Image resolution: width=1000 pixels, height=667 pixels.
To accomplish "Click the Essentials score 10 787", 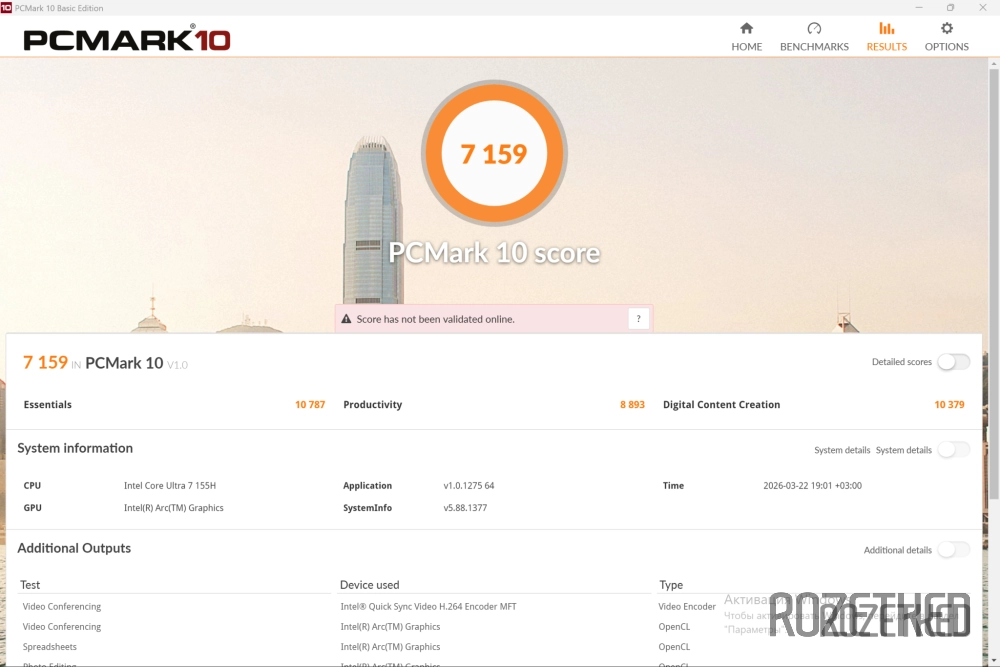I will pyautogui.click(x=309, y=405).
